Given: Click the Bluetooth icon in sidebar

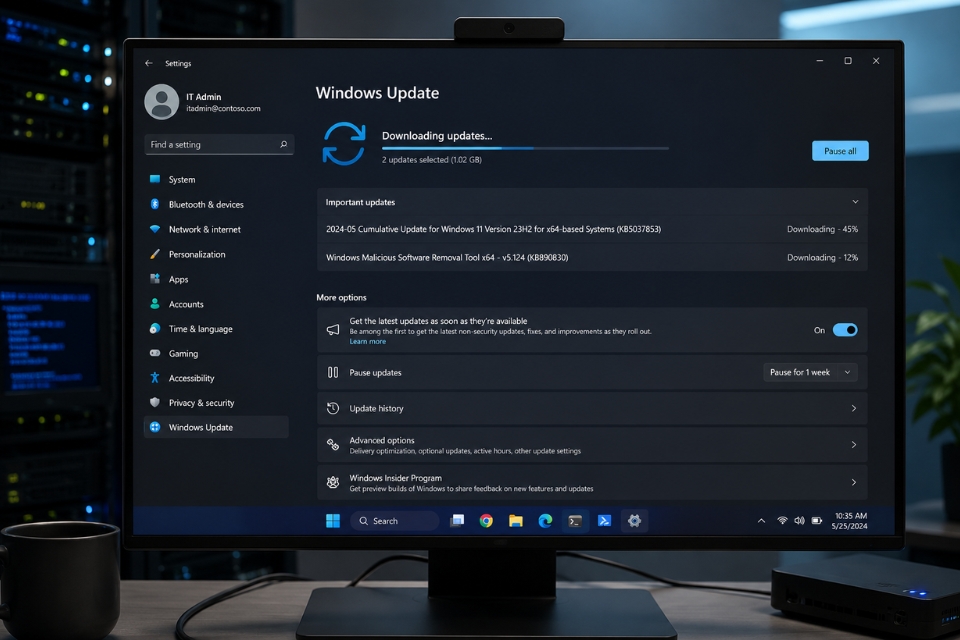Looking at the screenshot, I should tap(155, 204).
